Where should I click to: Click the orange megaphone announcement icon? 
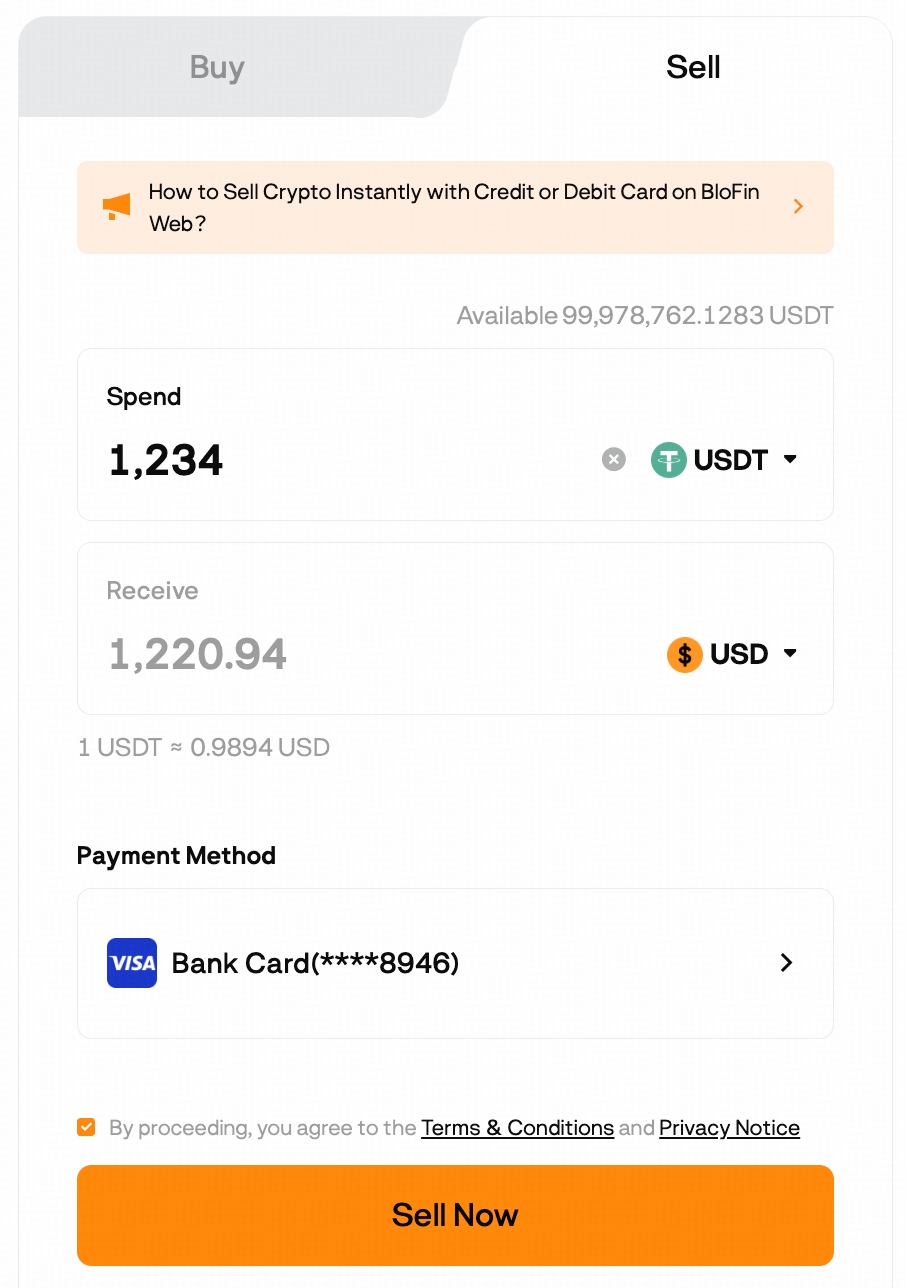point(116,206)
